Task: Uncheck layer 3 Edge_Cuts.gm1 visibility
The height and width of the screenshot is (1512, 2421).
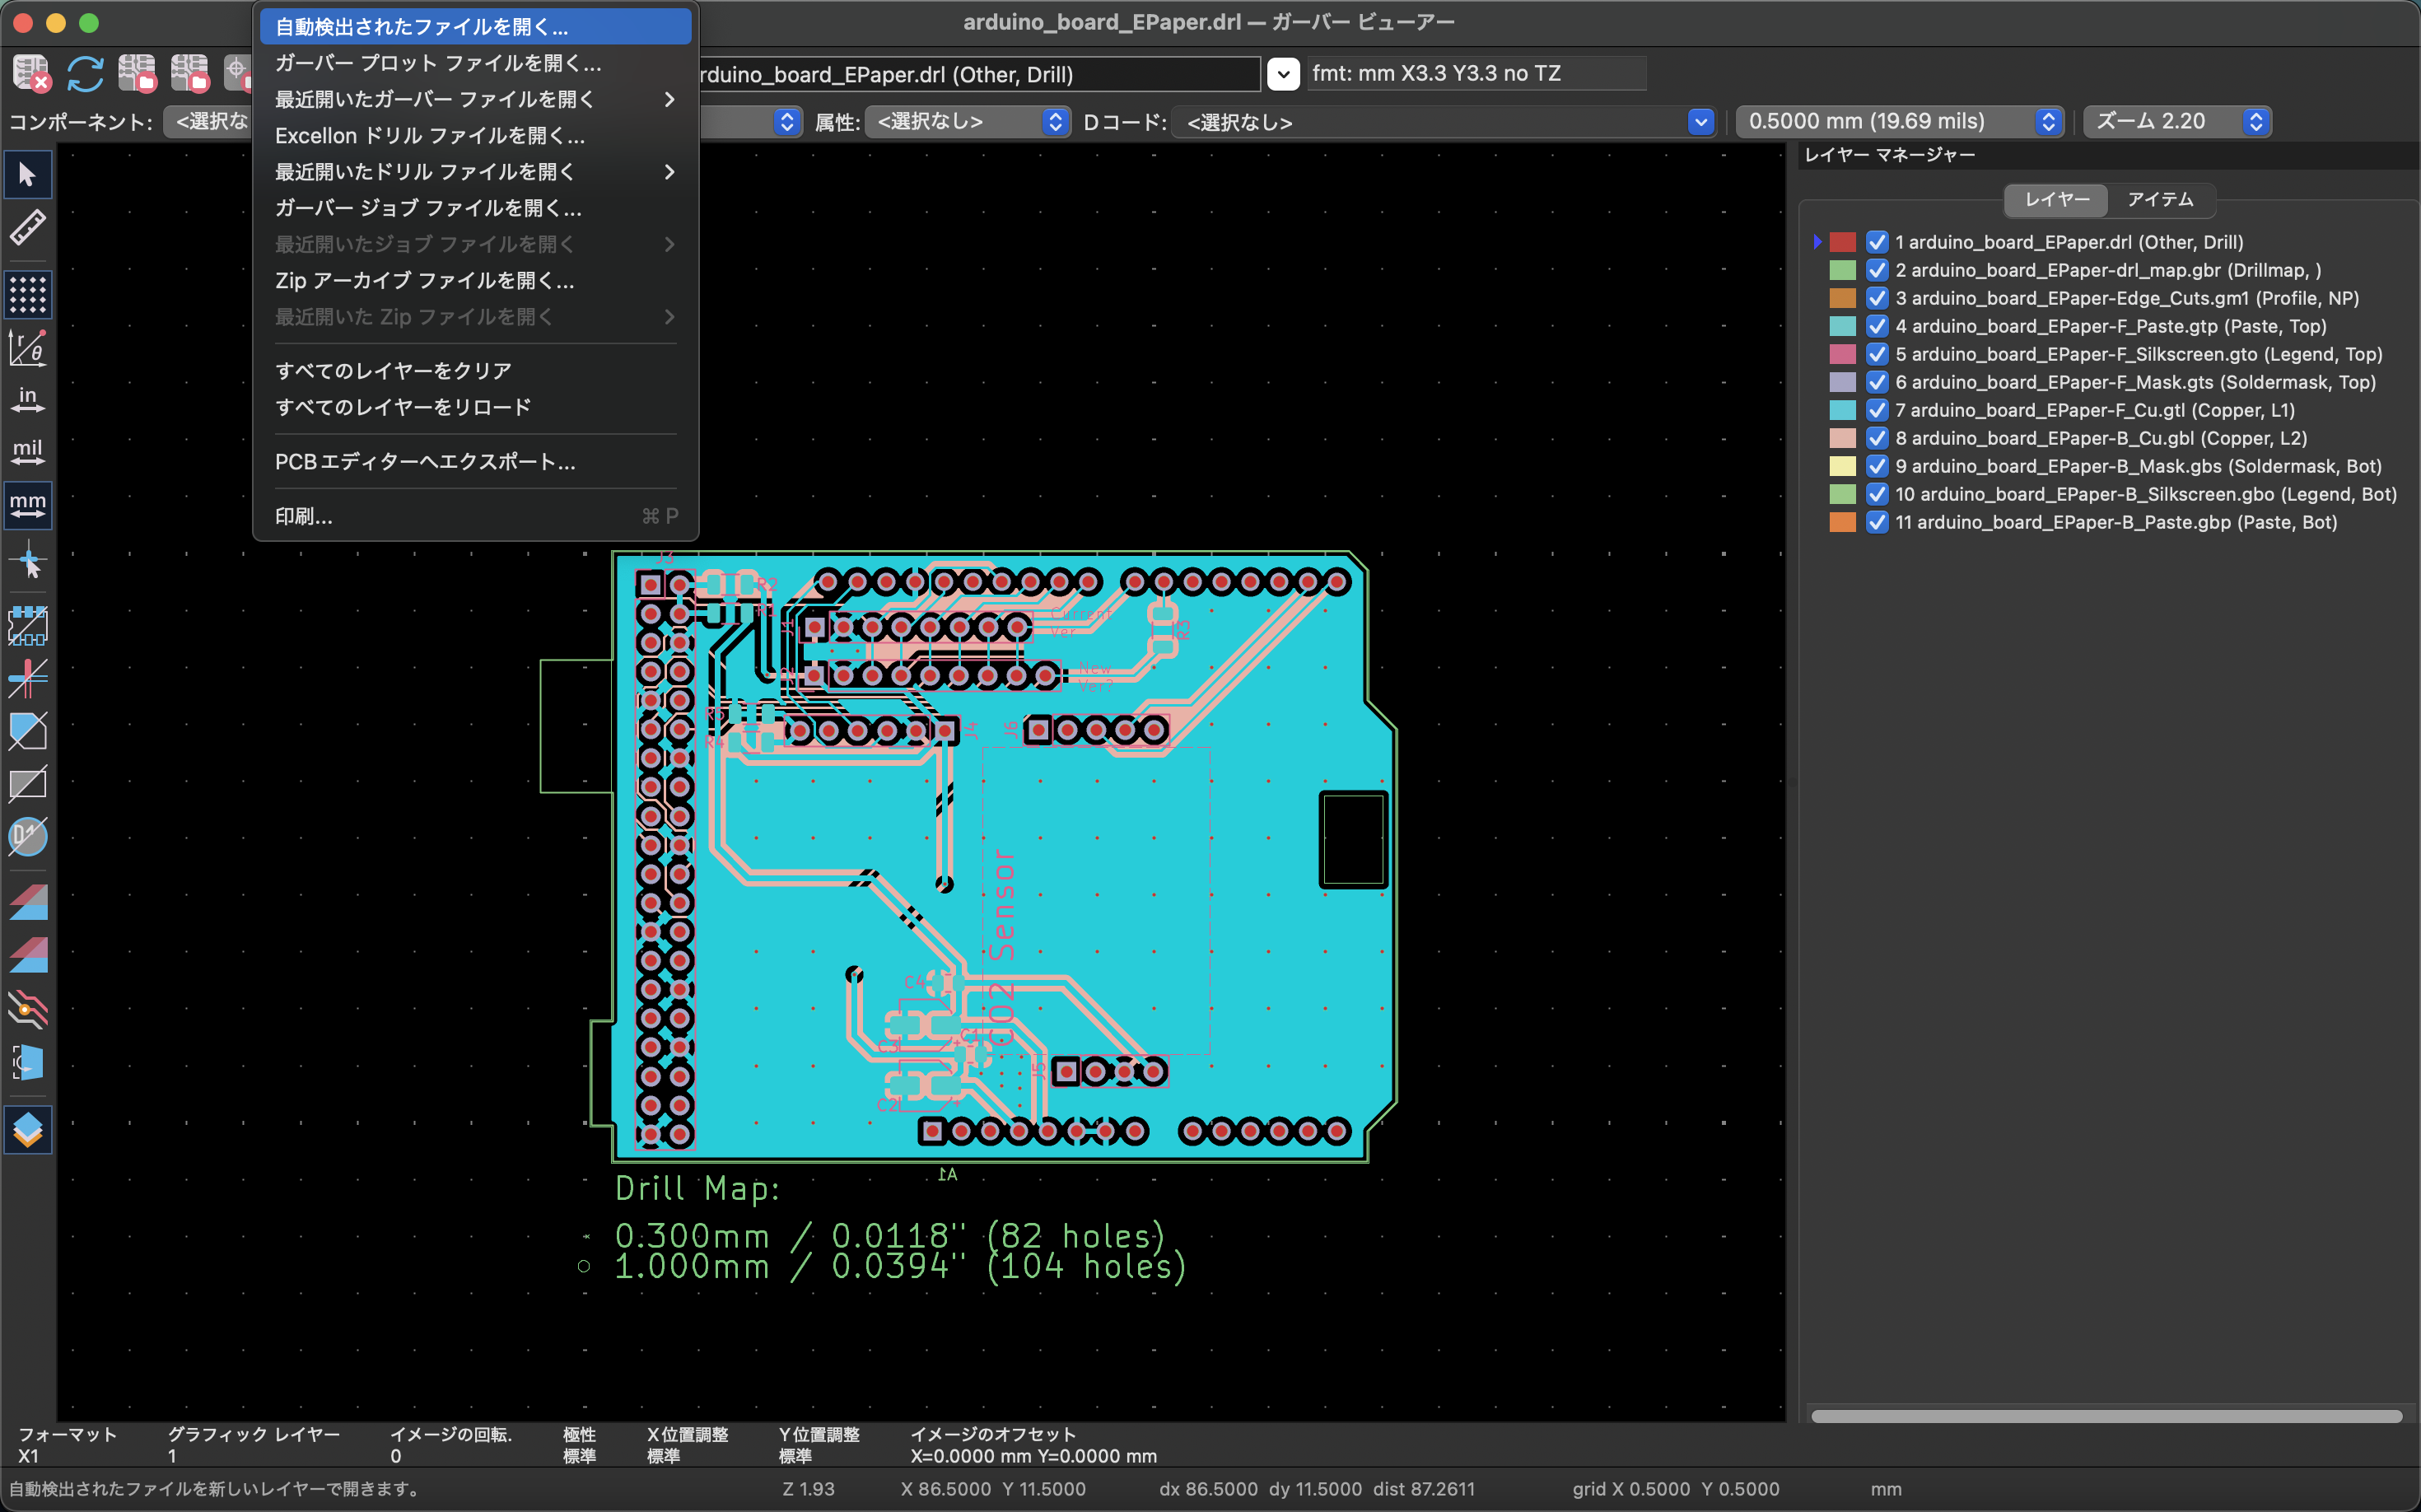Action: point(1876,298)
